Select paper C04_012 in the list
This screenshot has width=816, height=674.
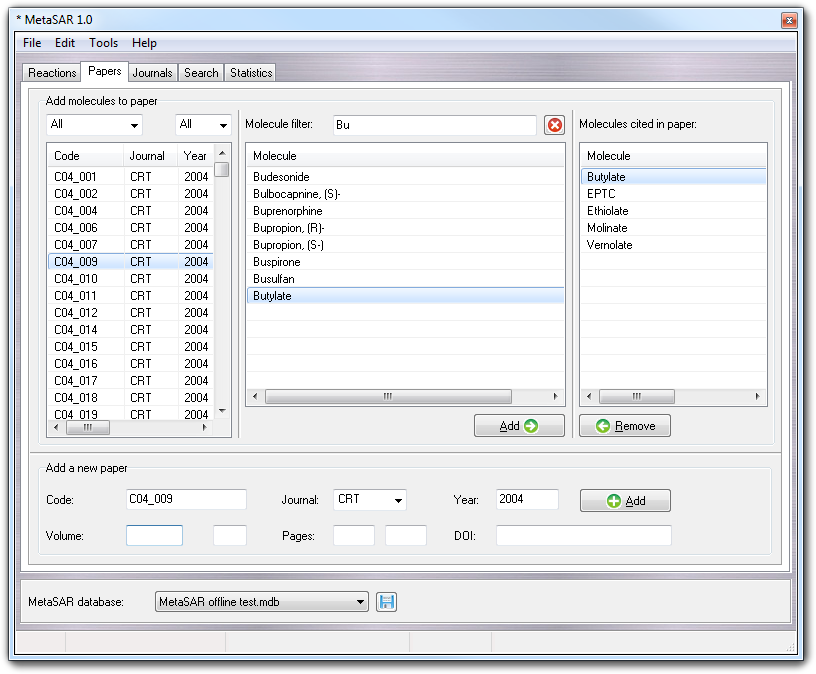[x=76, y=313]
